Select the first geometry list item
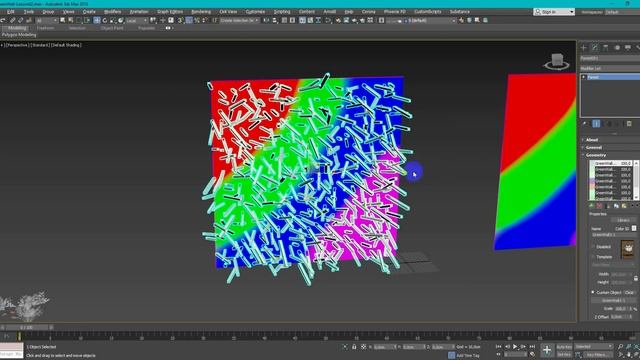This screenshot has height=360, width=640. (x=612, y=163)
